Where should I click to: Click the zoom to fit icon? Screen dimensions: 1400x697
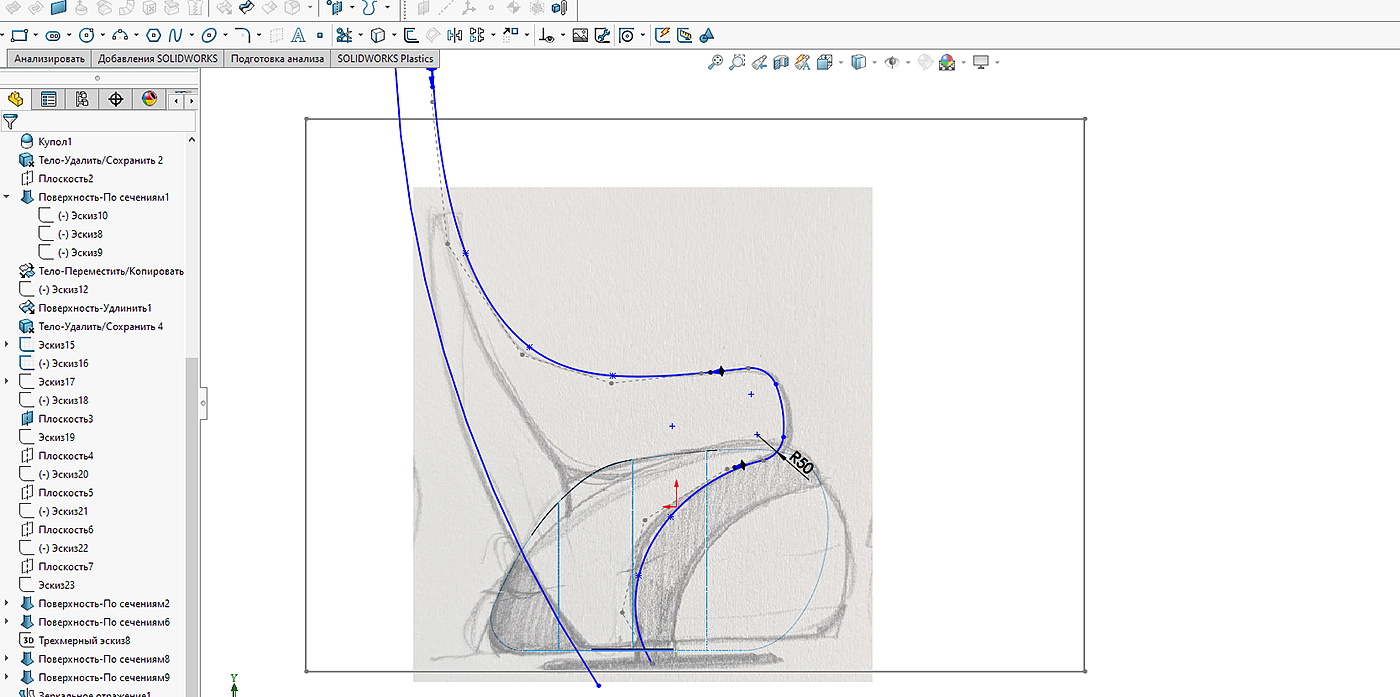(x=715, y=63)
